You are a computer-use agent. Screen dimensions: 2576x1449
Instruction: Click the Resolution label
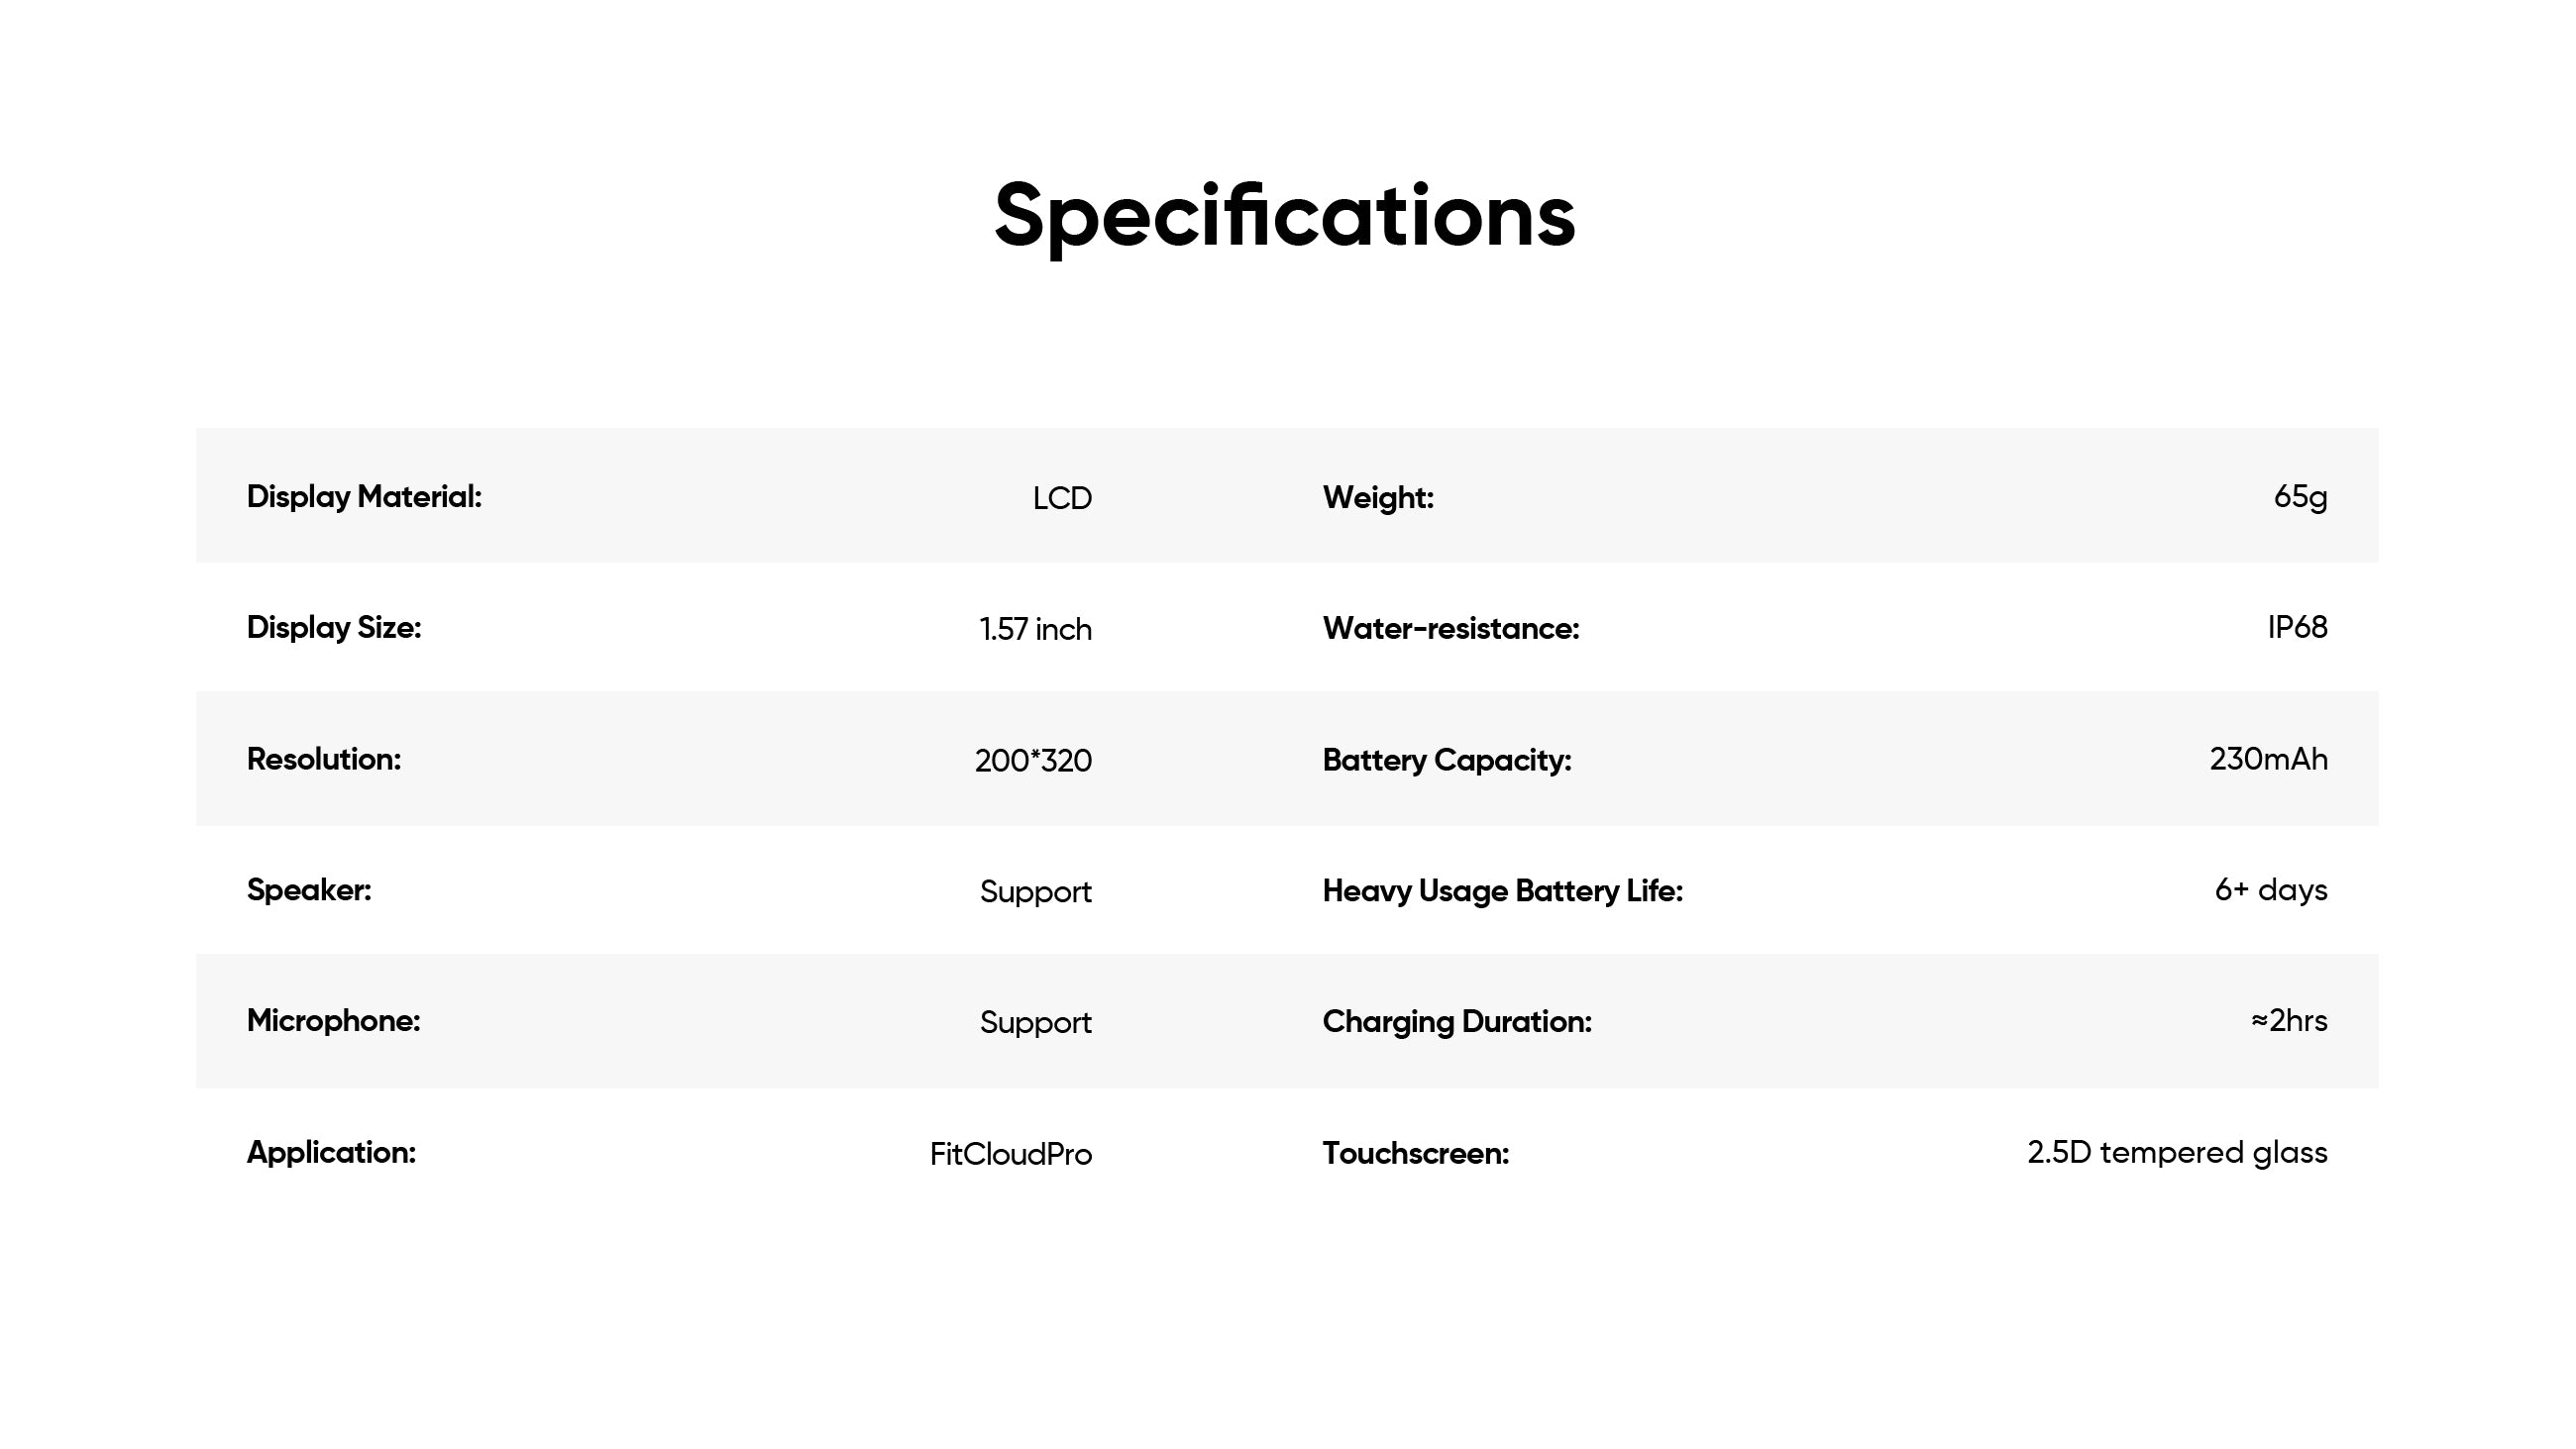pyautogui.click(x=324, y=760)
